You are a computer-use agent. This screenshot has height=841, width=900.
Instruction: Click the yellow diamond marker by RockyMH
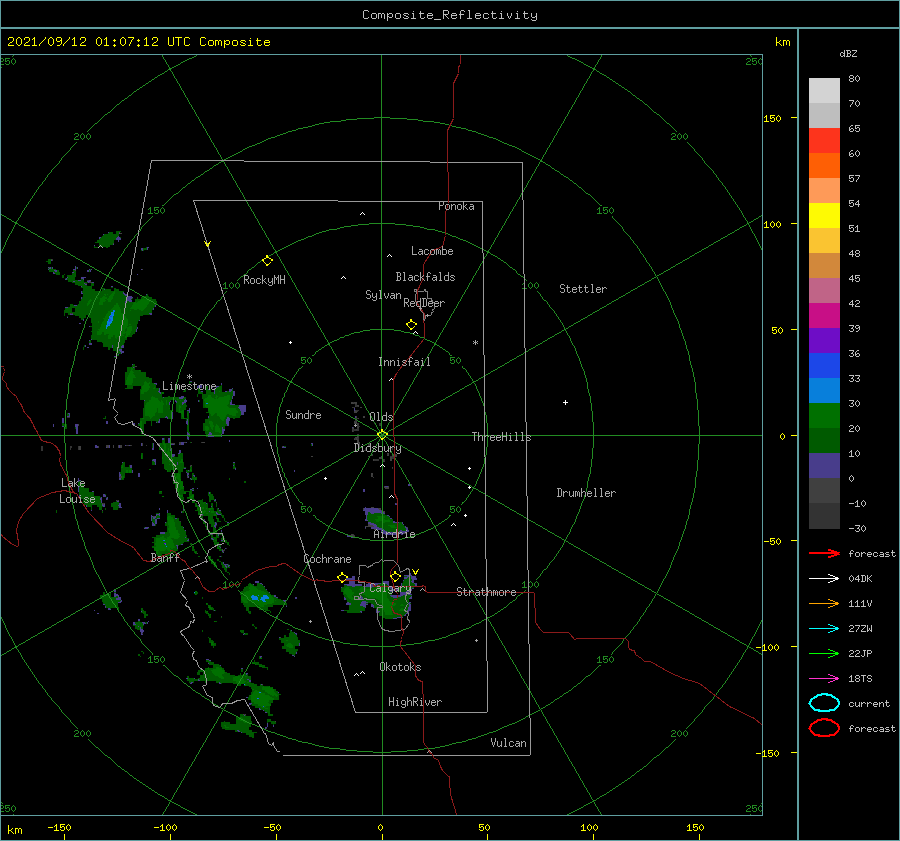[267, 261]
